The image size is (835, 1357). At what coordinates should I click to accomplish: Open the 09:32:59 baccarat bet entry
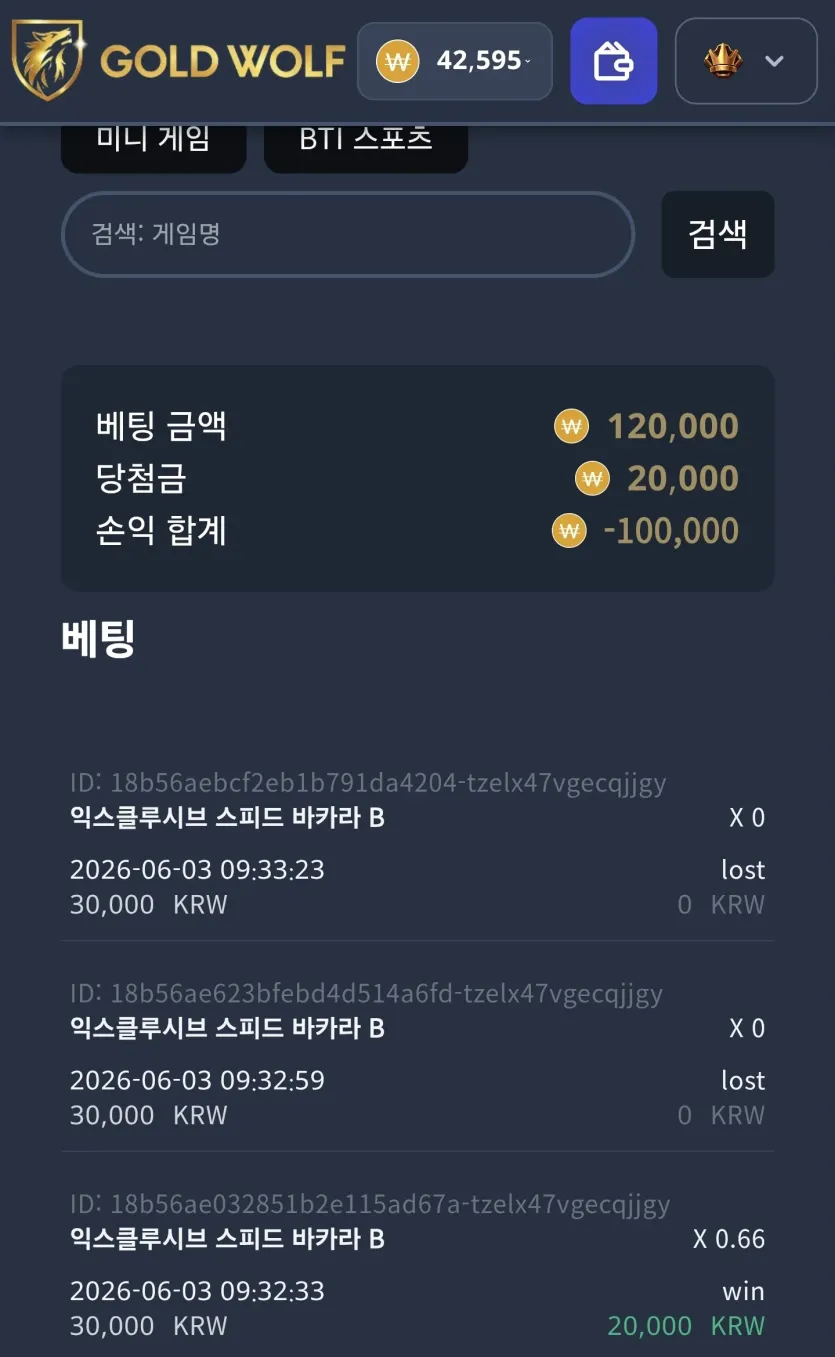417,1055
